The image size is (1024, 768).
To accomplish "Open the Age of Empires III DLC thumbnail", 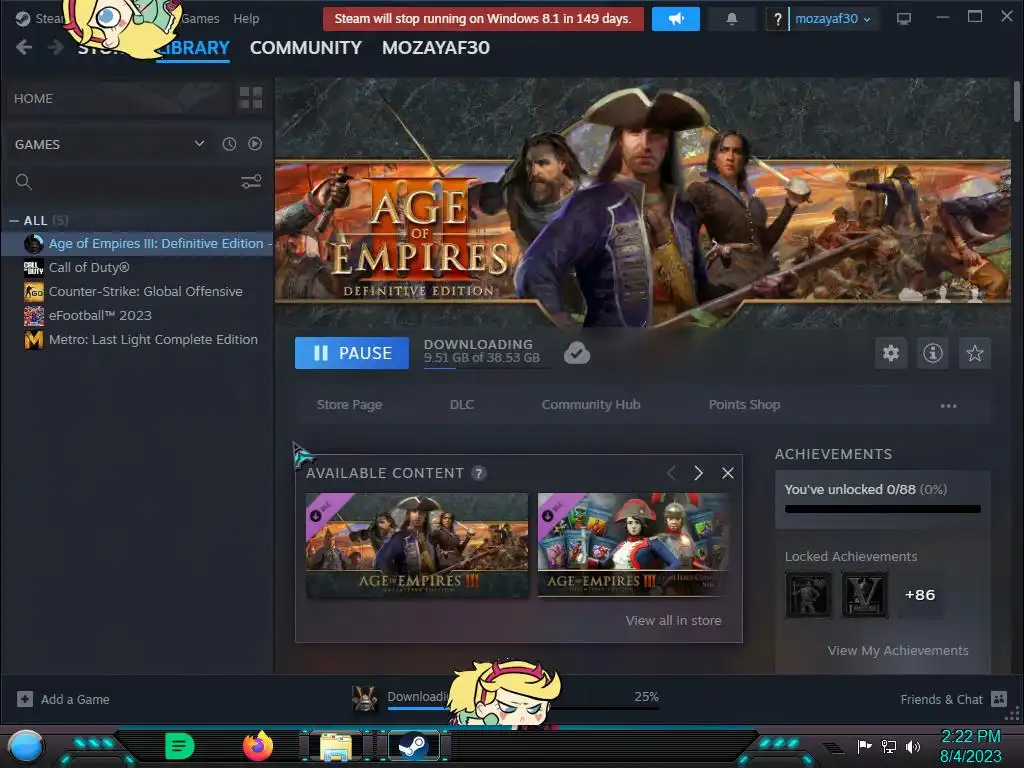I will pos(417,545).
